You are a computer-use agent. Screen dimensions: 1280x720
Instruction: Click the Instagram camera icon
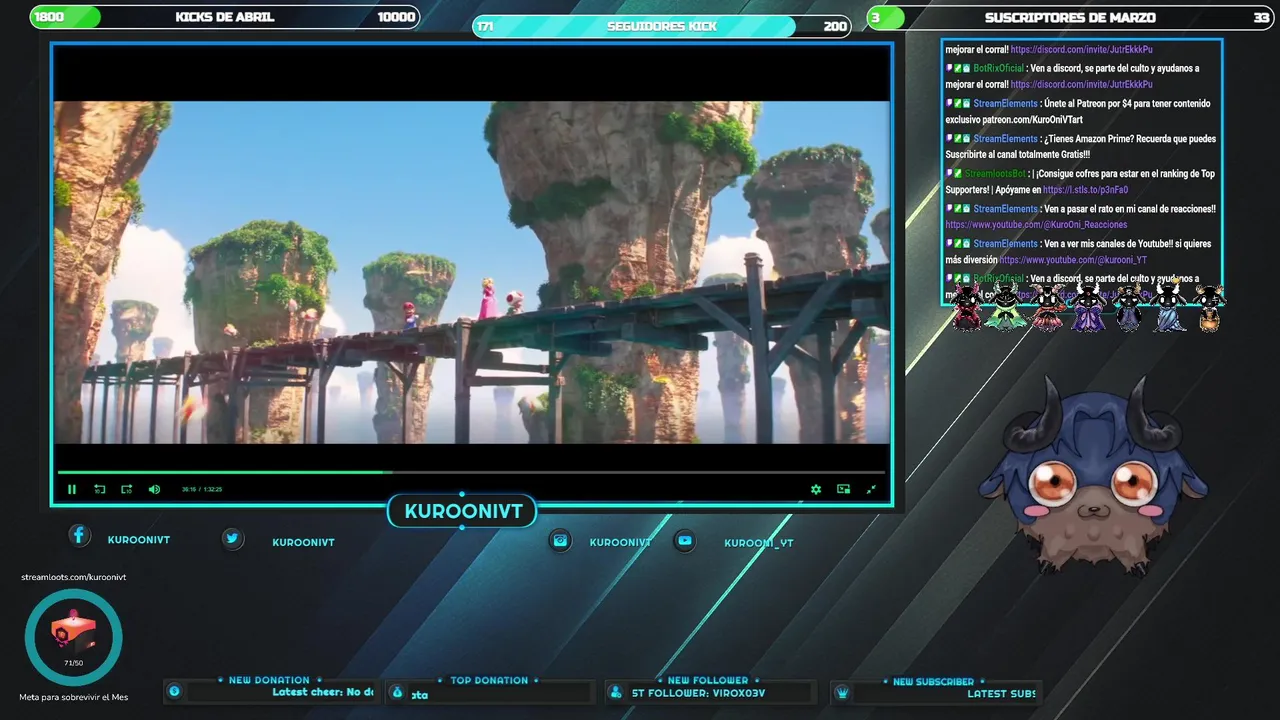point(561,540)
